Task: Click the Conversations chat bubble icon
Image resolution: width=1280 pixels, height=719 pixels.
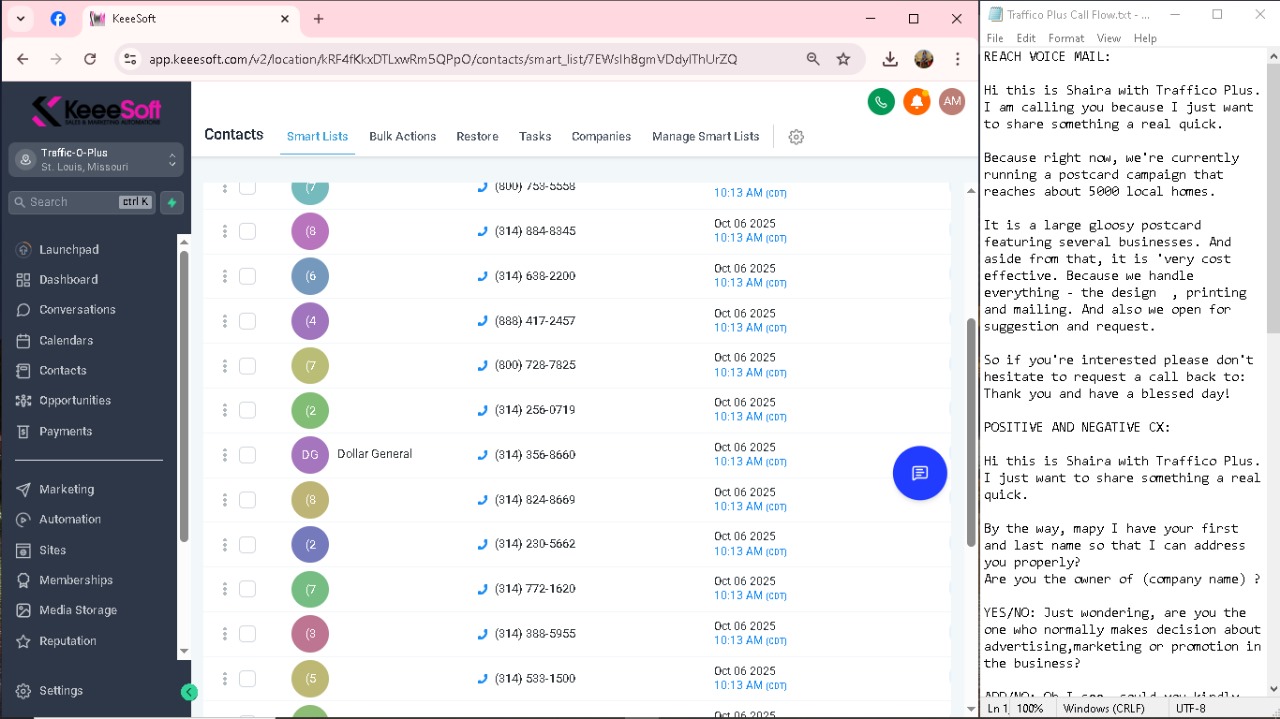Action: (x=23, y=310)
